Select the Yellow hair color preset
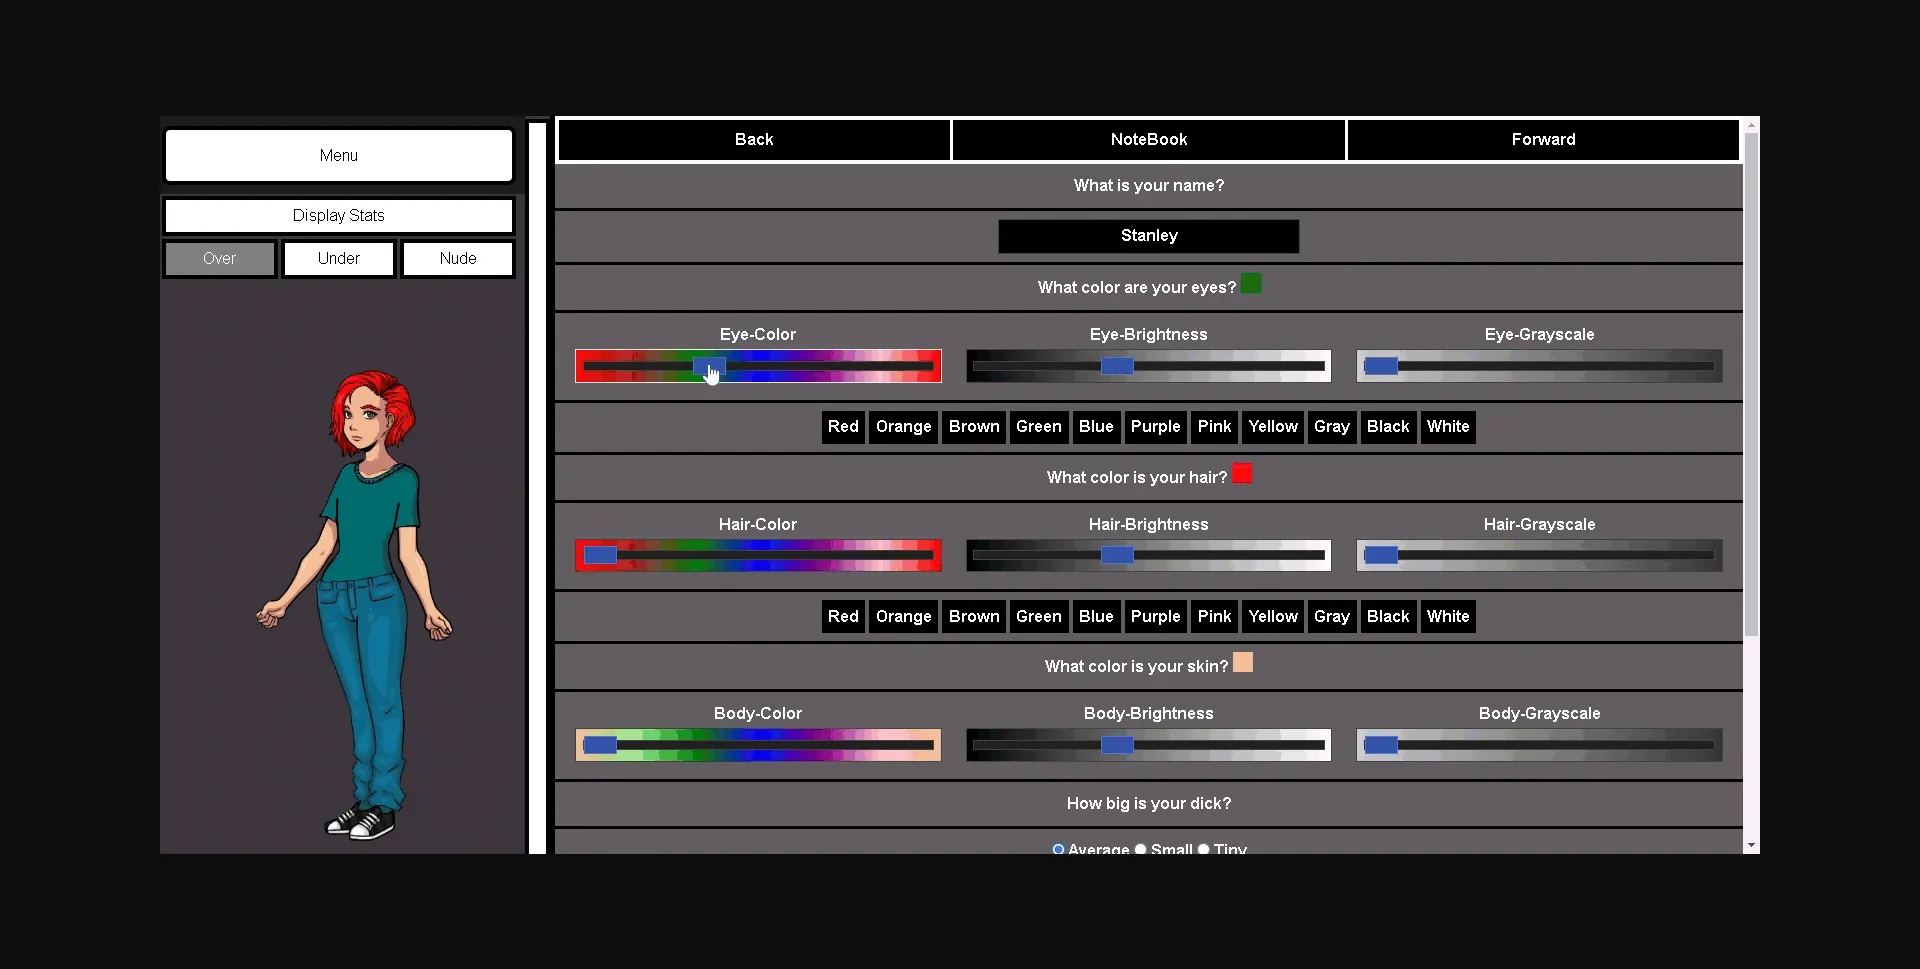 (1272, 616)
